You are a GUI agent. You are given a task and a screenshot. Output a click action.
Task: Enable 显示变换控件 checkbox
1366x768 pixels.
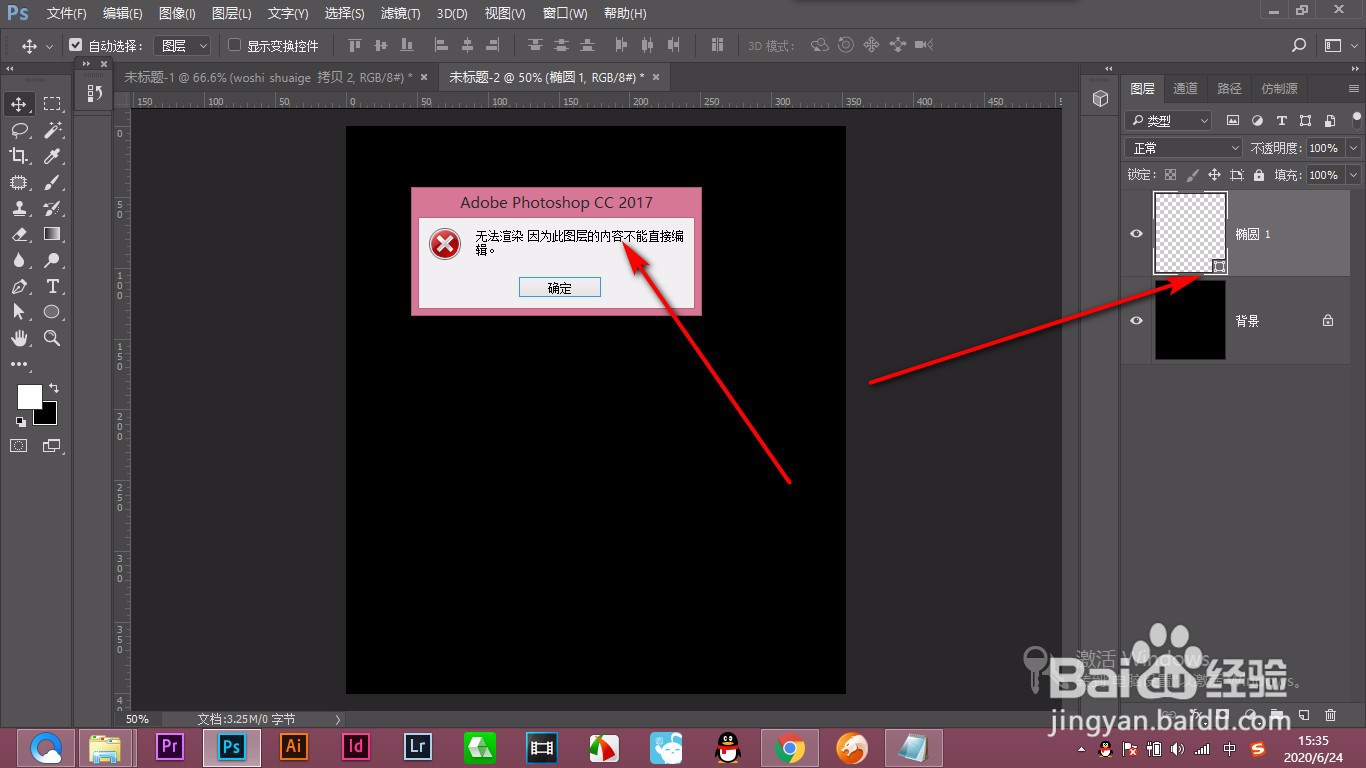click(x=235, y=45)
